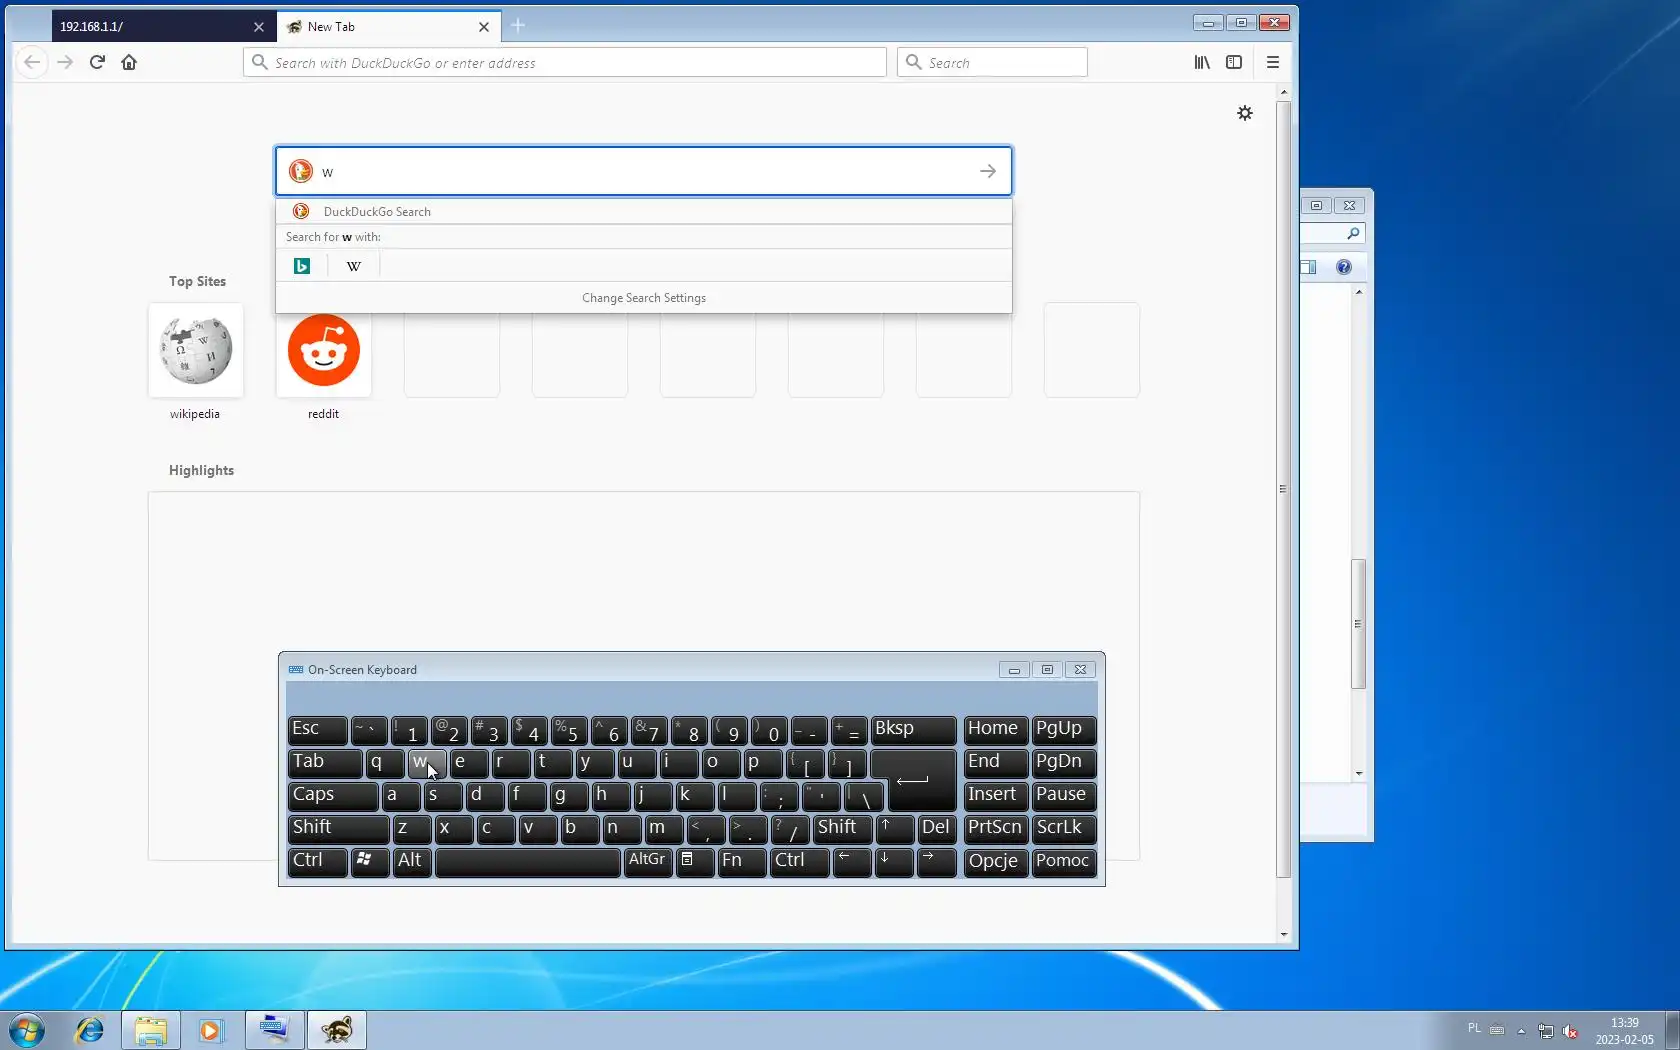Click the left arrow key on keyboard
The image size is (1680, 1050).
[853, 862]
